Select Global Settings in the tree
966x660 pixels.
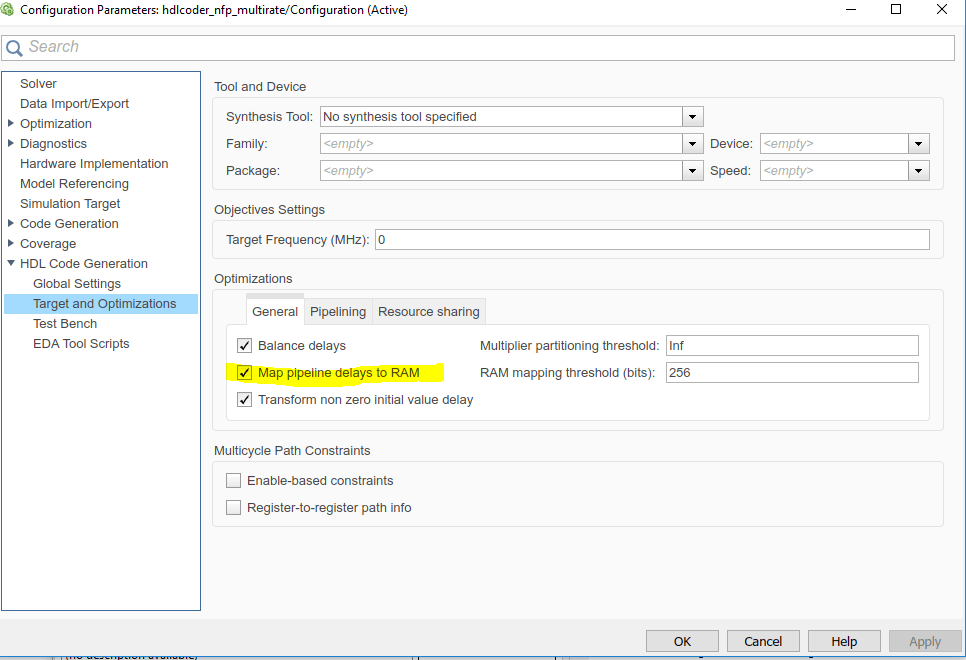point(77,283)
